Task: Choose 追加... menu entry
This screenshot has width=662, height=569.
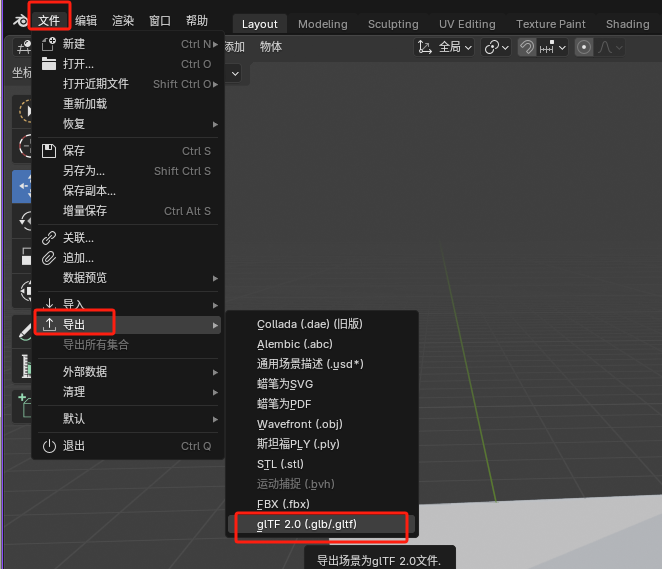Action: coord(128,258)
